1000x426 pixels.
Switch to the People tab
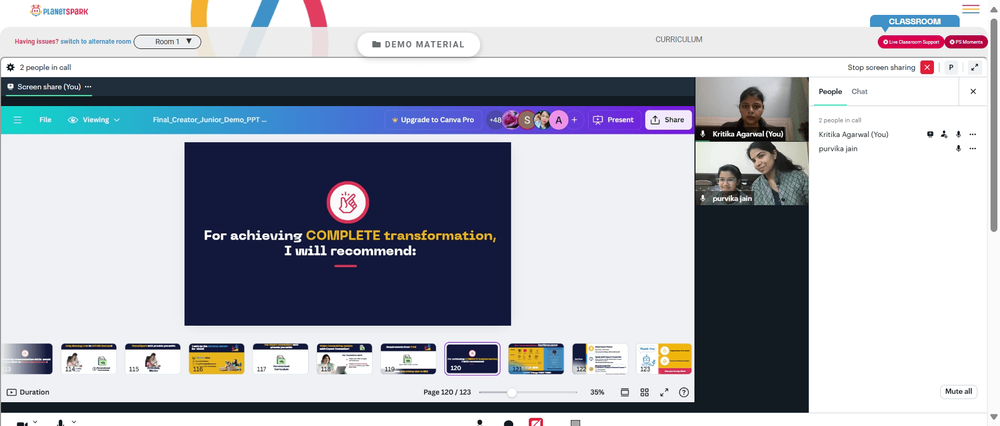coord(830,92)
